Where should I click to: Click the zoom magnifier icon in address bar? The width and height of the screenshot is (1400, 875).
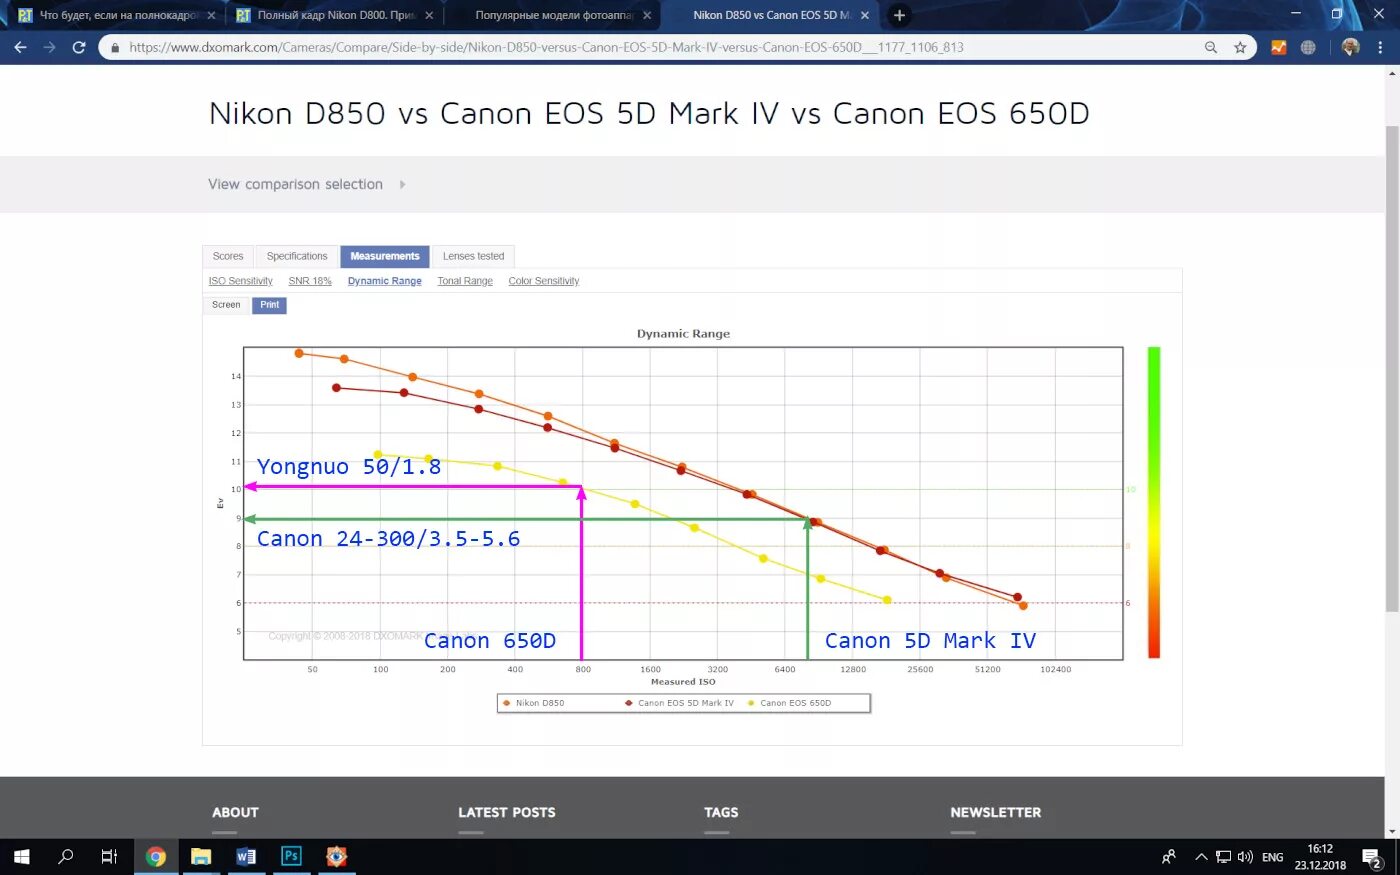click(1211, 47)
